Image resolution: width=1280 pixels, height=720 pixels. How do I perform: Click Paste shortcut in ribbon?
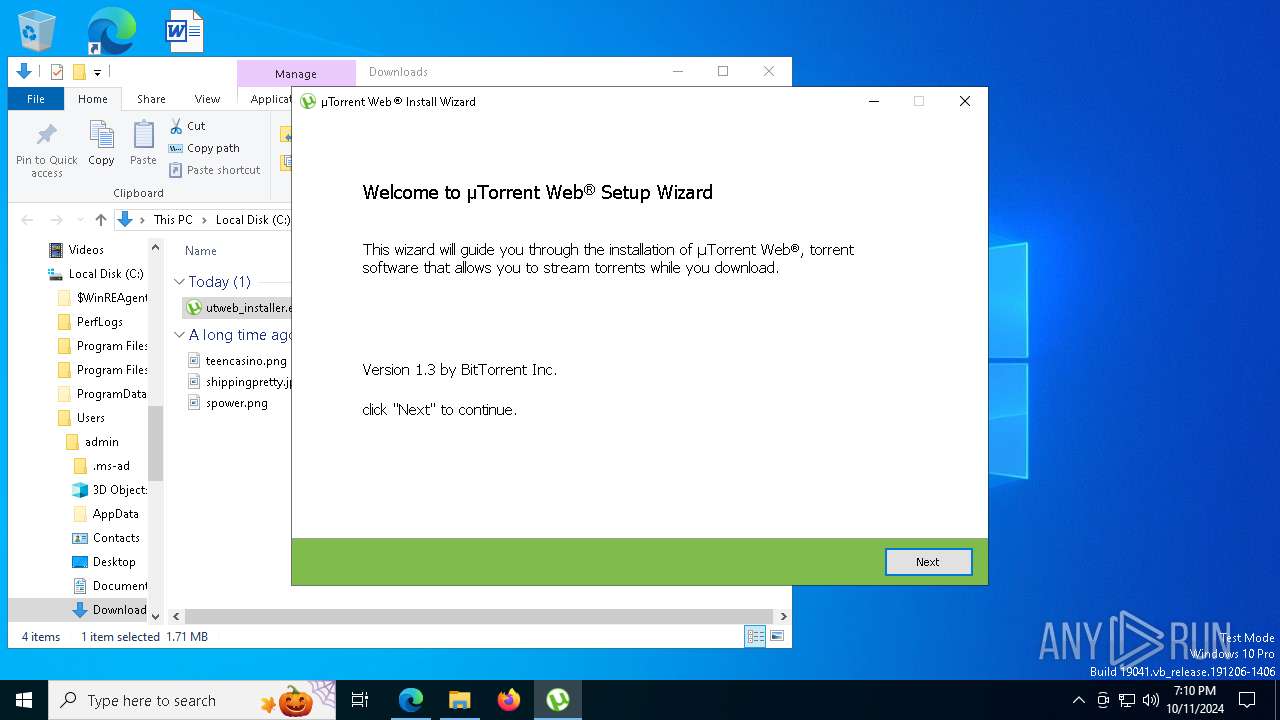tap(214, 170)
